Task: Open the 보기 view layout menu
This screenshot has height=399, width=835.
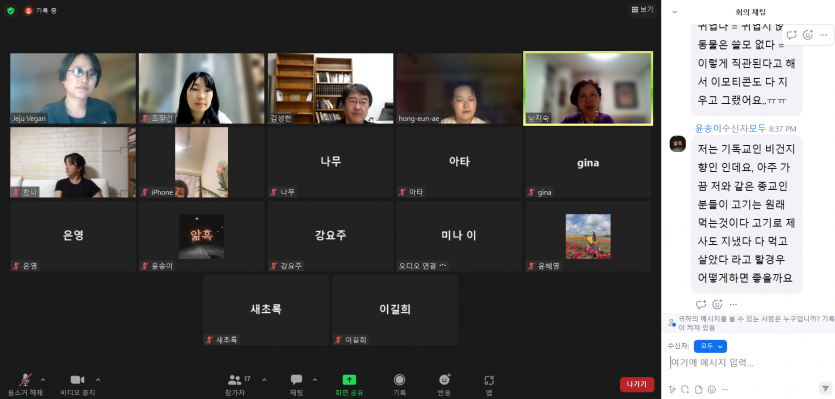Action: click(642, 9)
